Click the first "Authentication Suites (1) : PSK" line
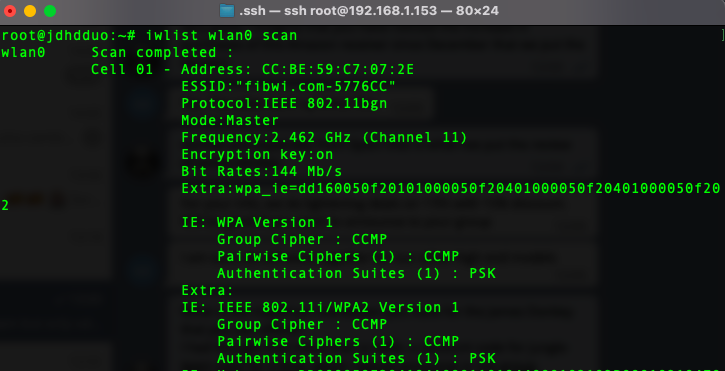The width and height of the screenshot is (725, 371). (x=356, y=273)
